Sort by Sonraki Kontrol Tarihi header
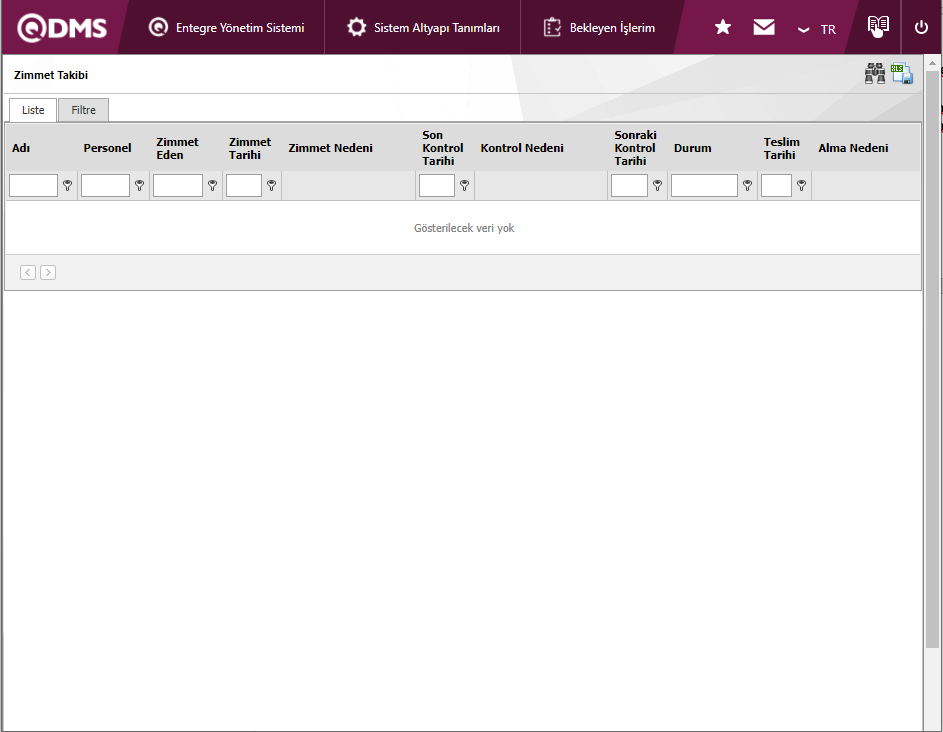This screenshot has width=943, height=732. pyautogui.click(x=636, y=148)
